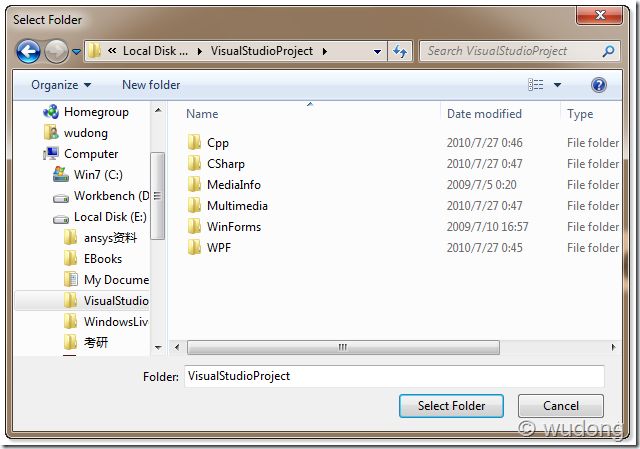This screenshot has width=640, height=449.
Task: Select Computer in navigation pane
Action: (91, 154)
